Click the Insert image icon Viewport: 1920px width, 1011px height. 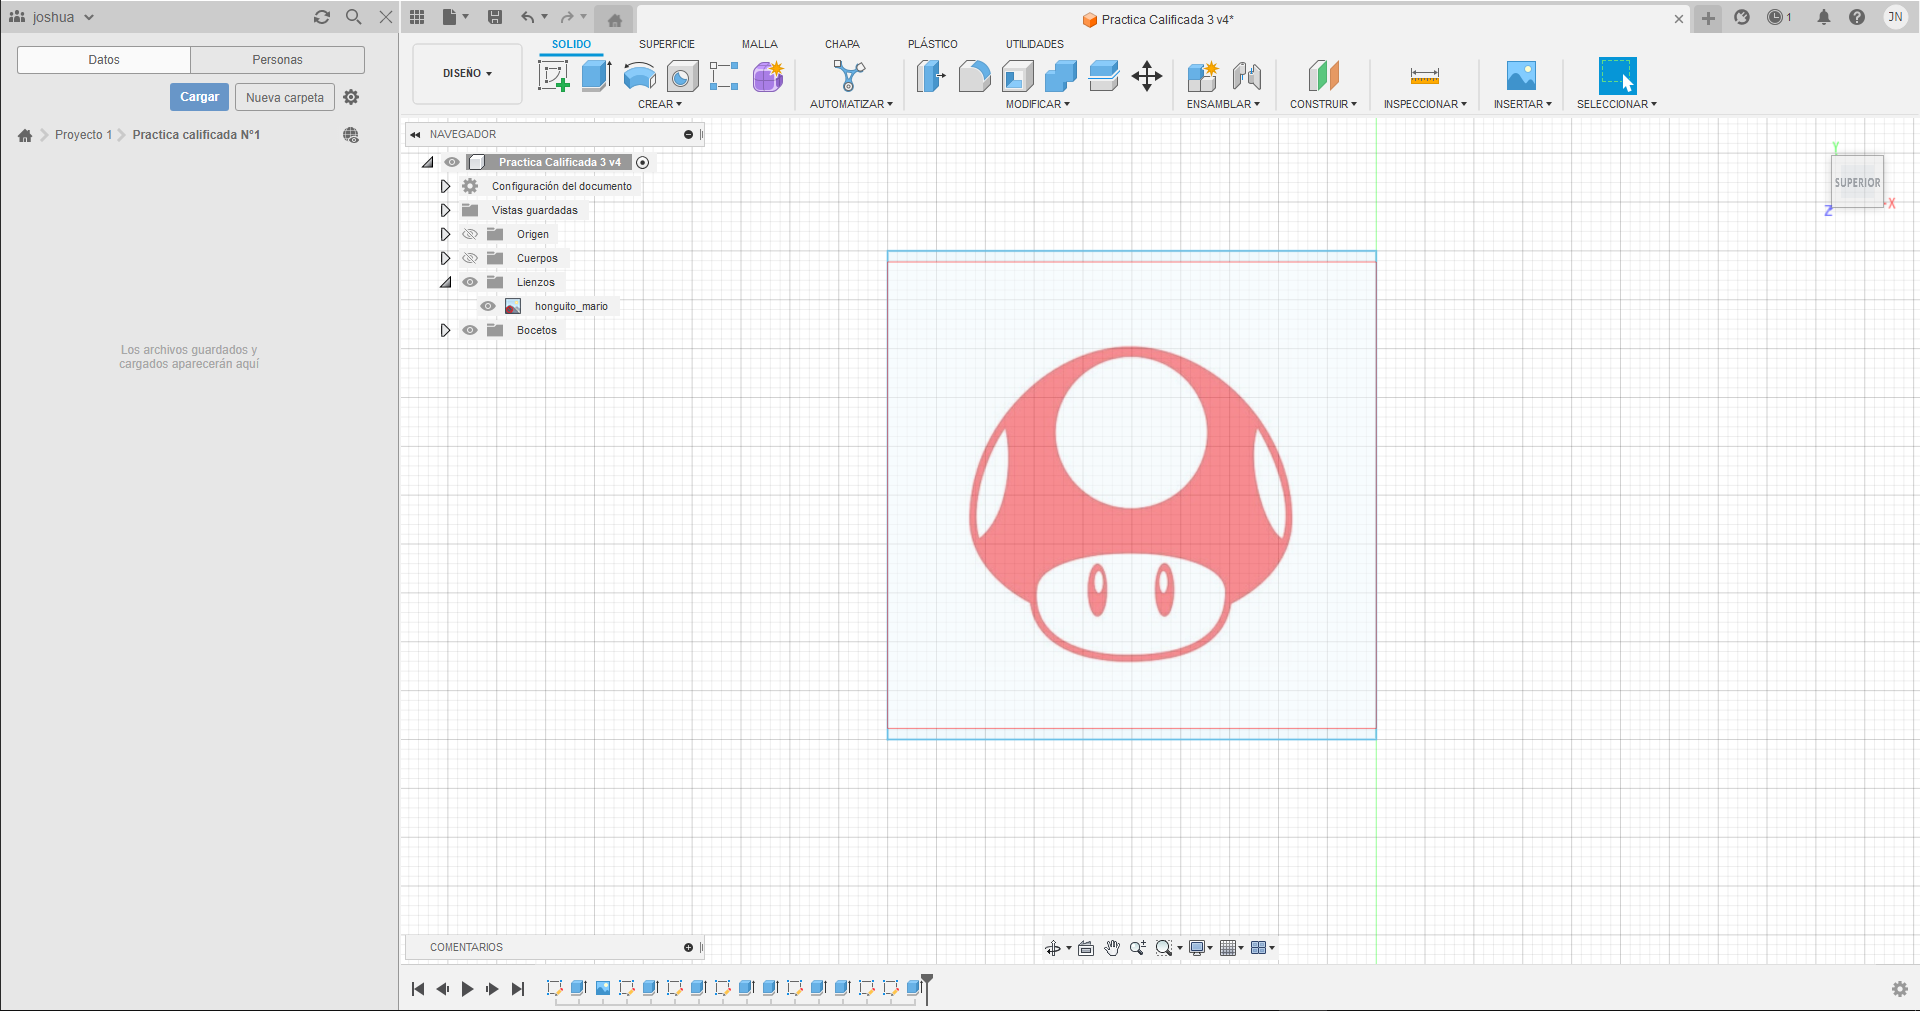[x=1521, y=76]
